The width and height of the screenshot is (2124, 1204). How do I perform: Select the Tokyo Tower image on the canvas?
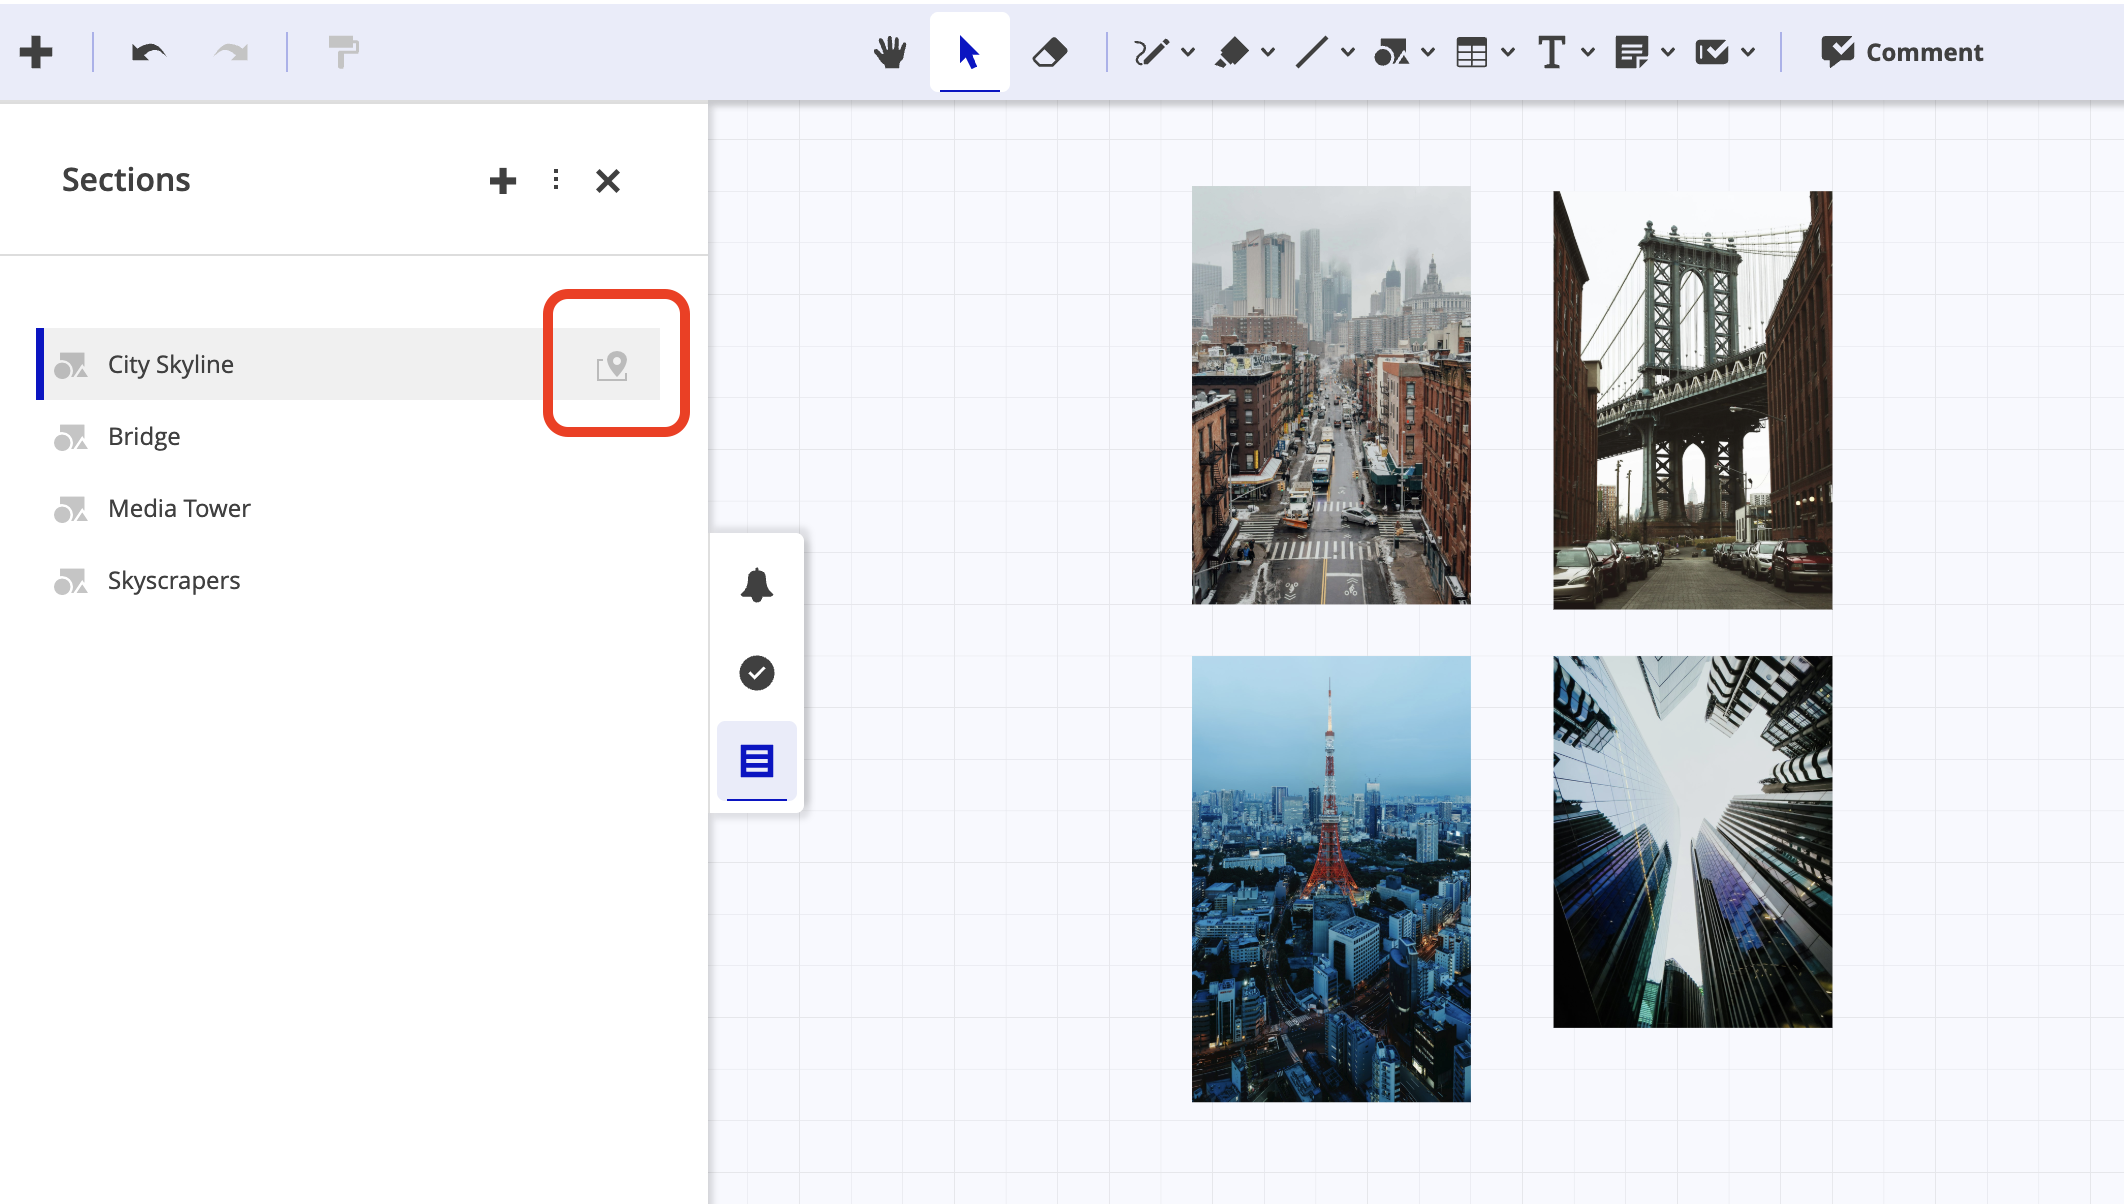coord(1330,880)
